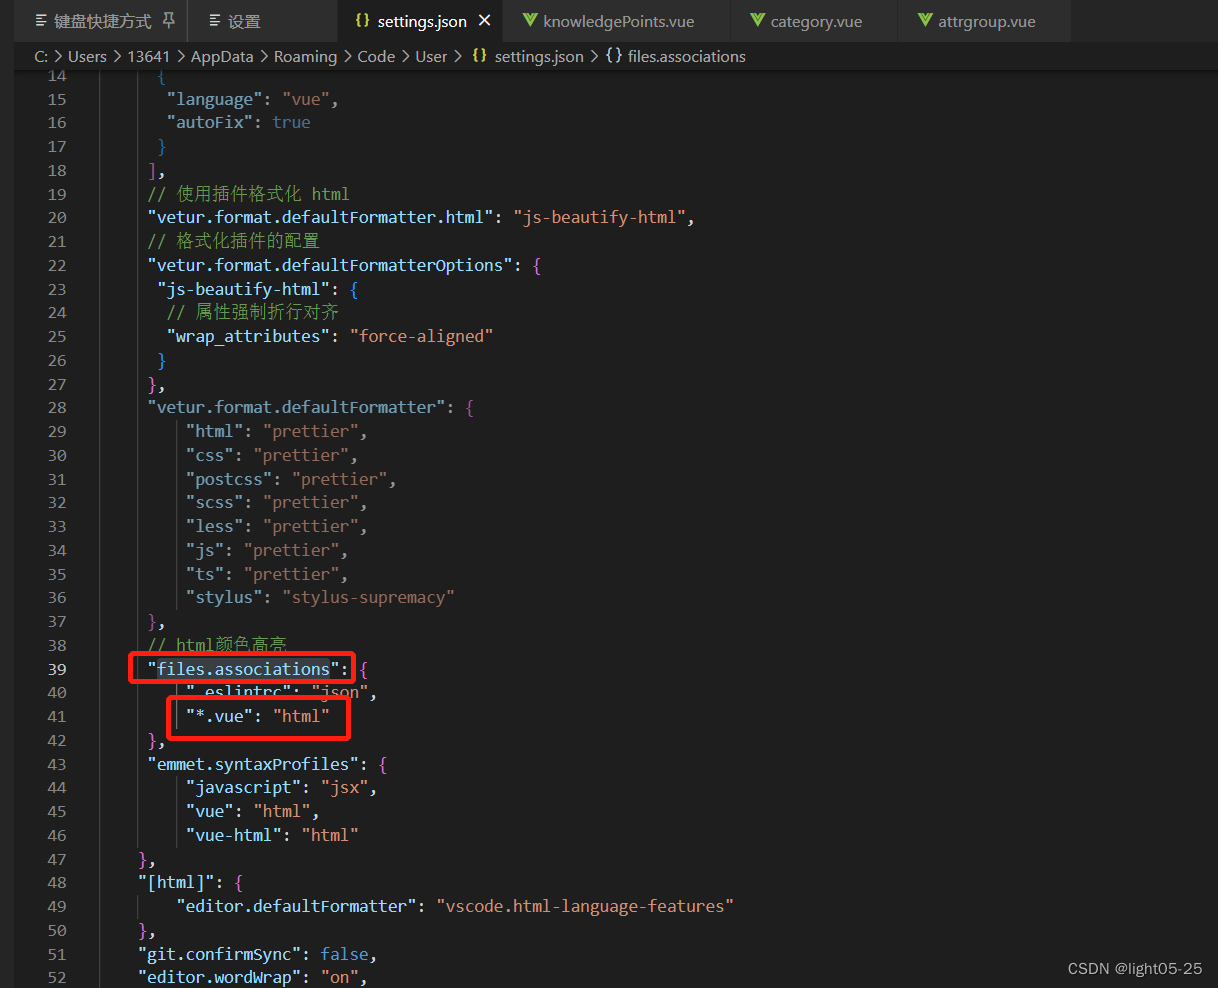Click the Vue icon on knowledgePoints.vue tab
1218x988 pixels.
(530, 20)
